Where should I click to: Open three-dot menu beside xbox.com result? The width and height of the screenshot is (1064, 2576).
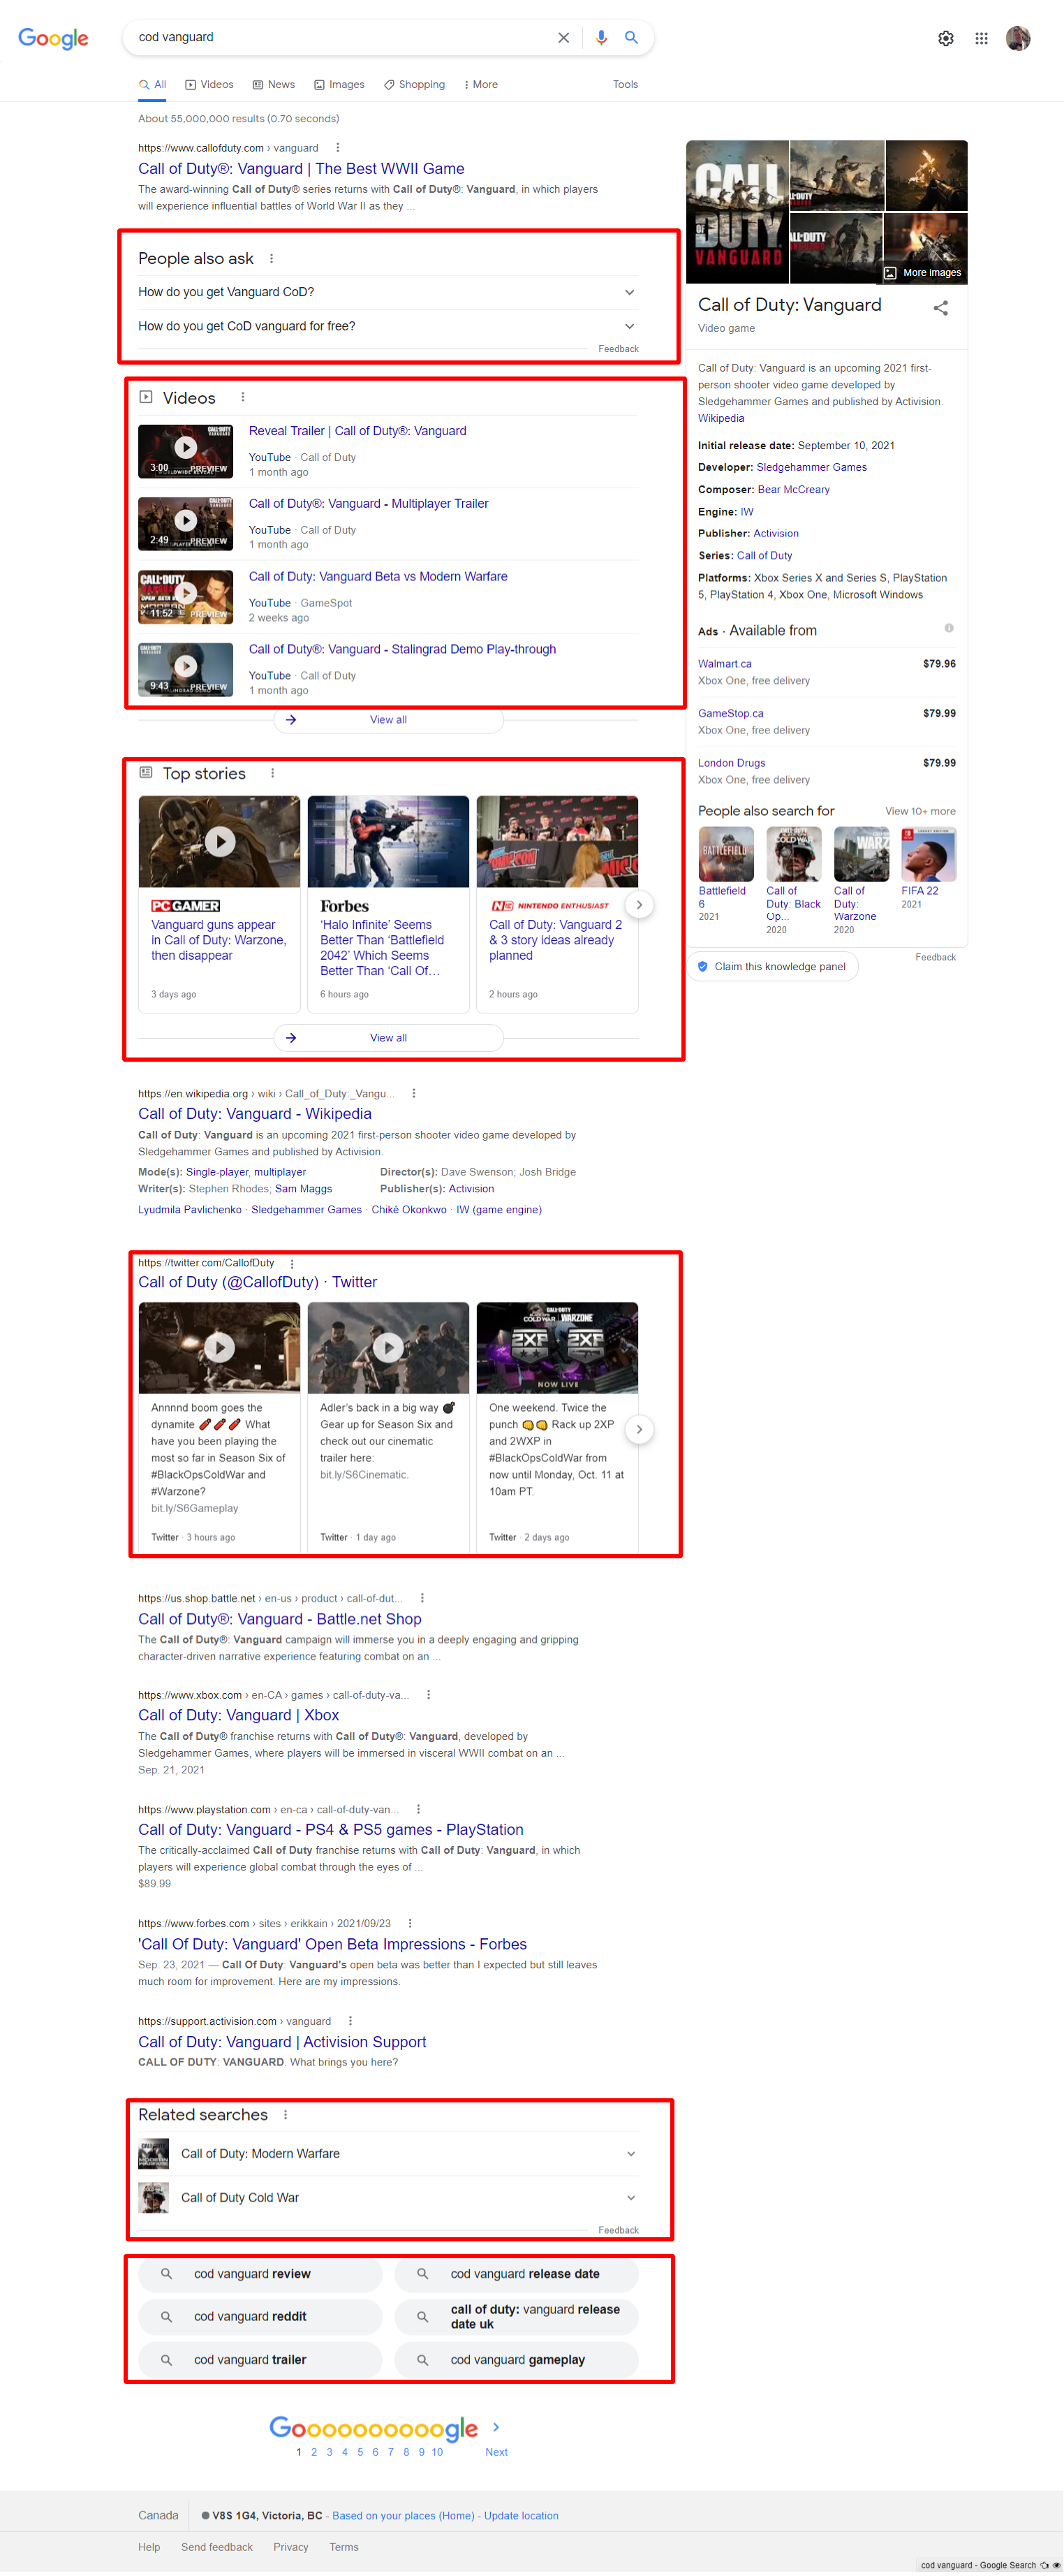click(x=429, y=1695)
